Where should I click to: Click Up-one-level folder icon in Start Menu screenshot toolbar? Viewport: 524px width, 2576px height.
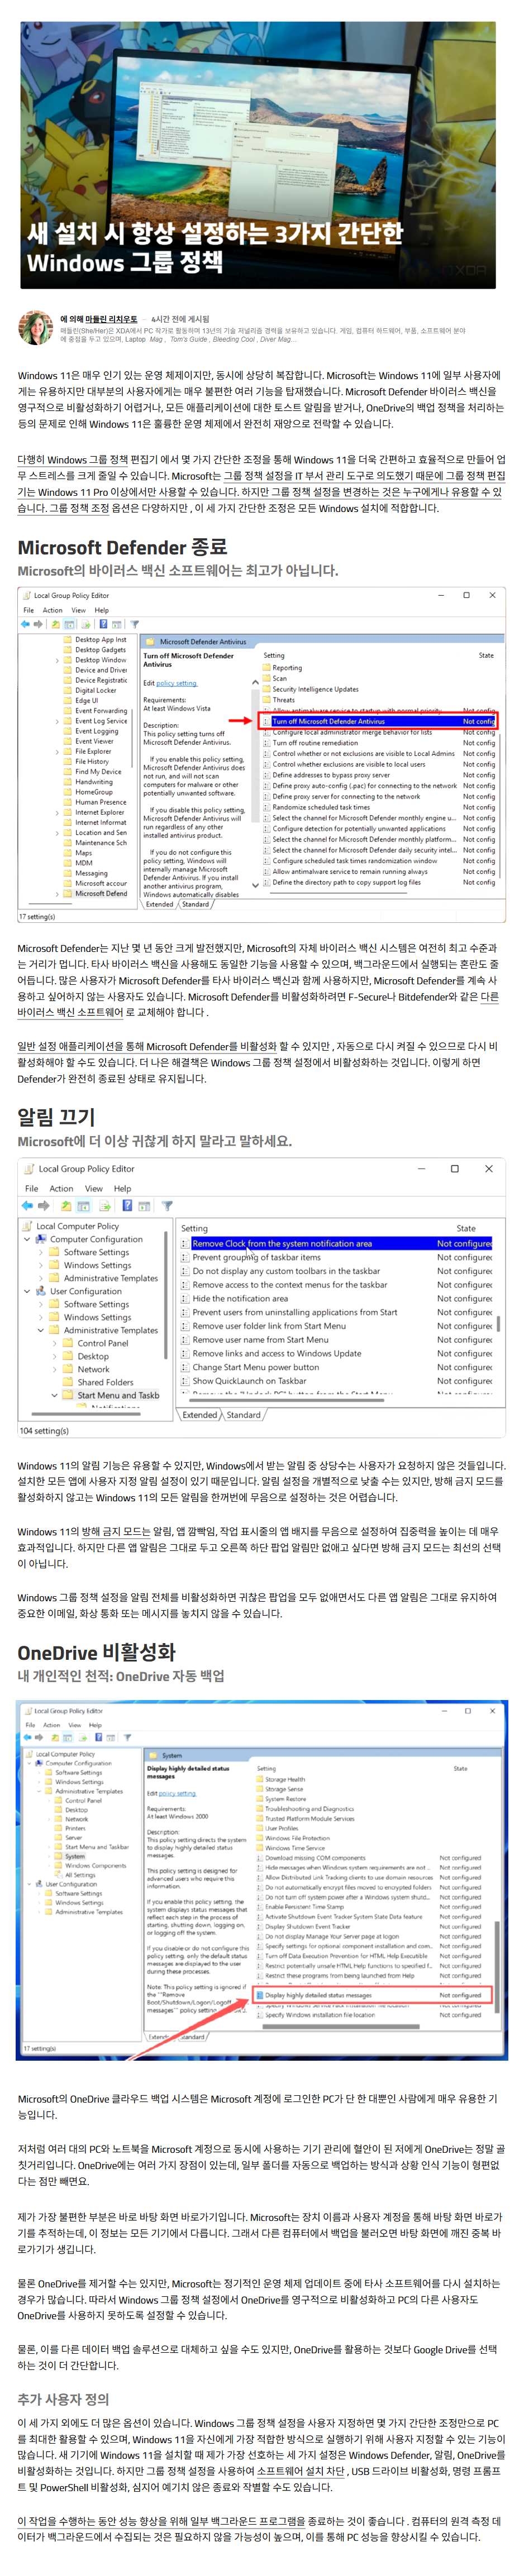pyautogui.click(x=65, y=1205)
